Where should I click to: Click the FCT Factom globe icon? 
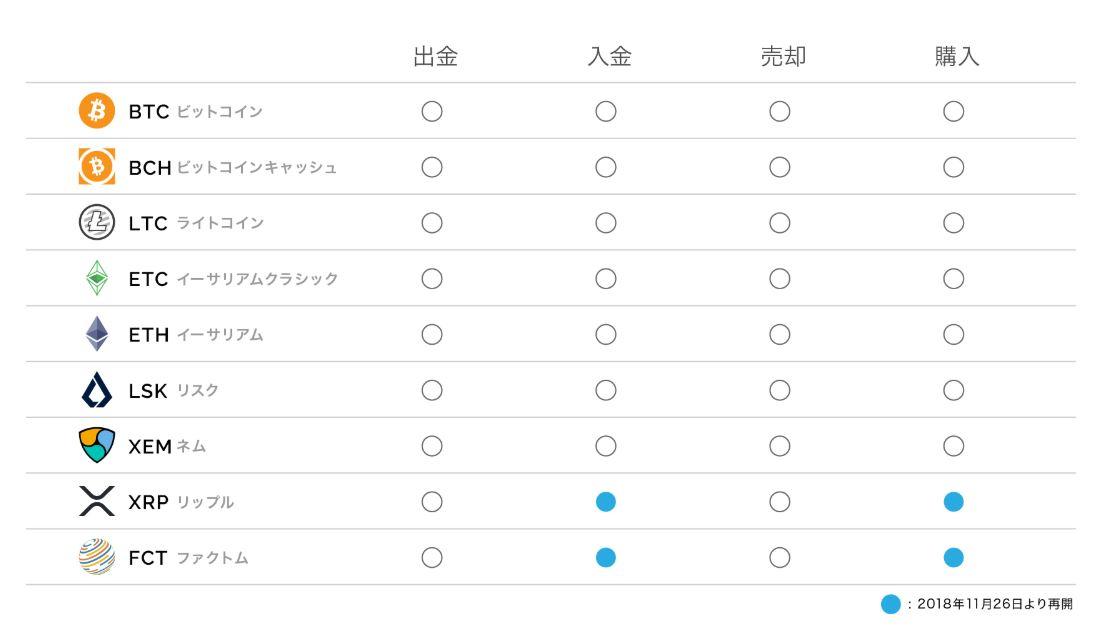97,557
